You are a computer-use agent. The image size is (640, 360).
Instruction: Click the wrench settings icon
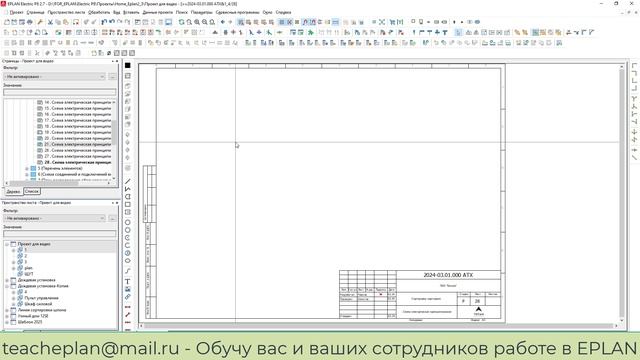coord(40,22)
